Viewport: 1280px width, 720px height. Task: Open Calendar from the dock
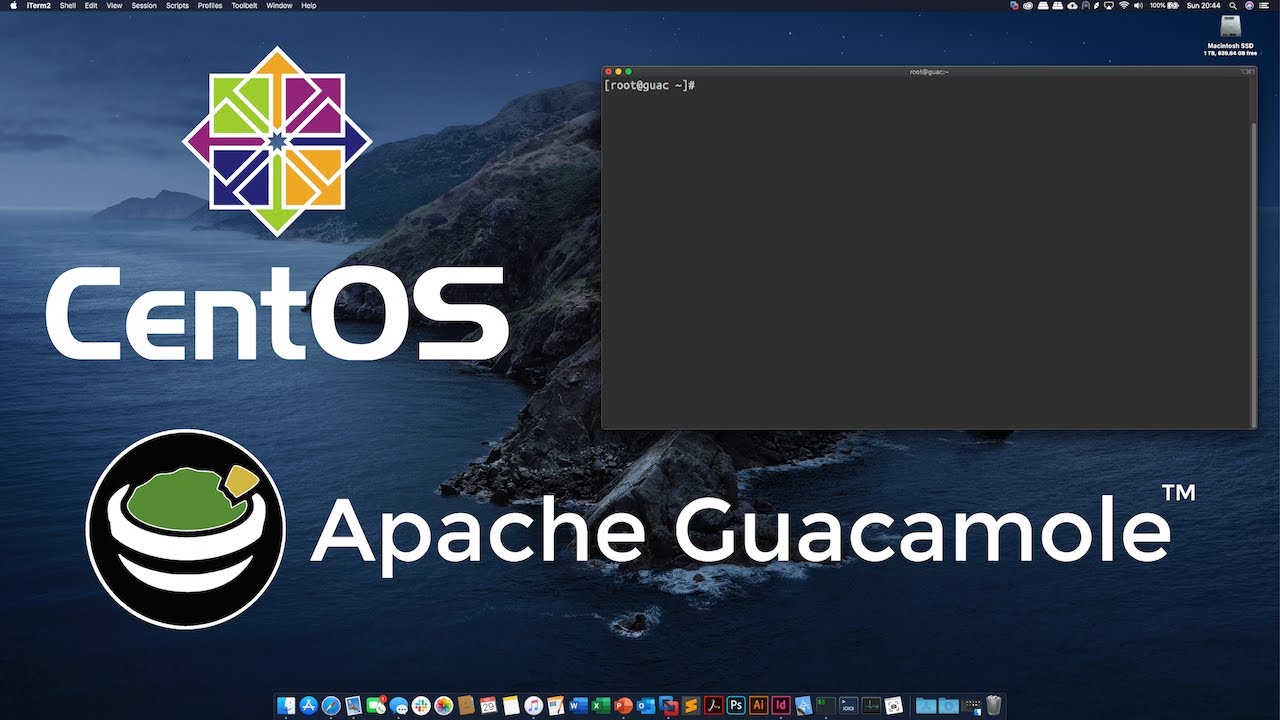488,705
